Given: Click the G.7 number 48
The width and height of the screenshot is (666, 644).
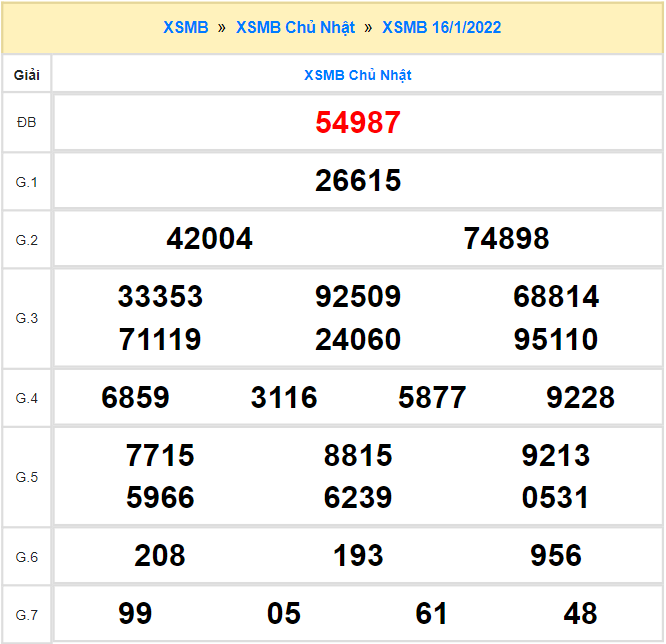Looking at the screenshot, I should (580, 613).
